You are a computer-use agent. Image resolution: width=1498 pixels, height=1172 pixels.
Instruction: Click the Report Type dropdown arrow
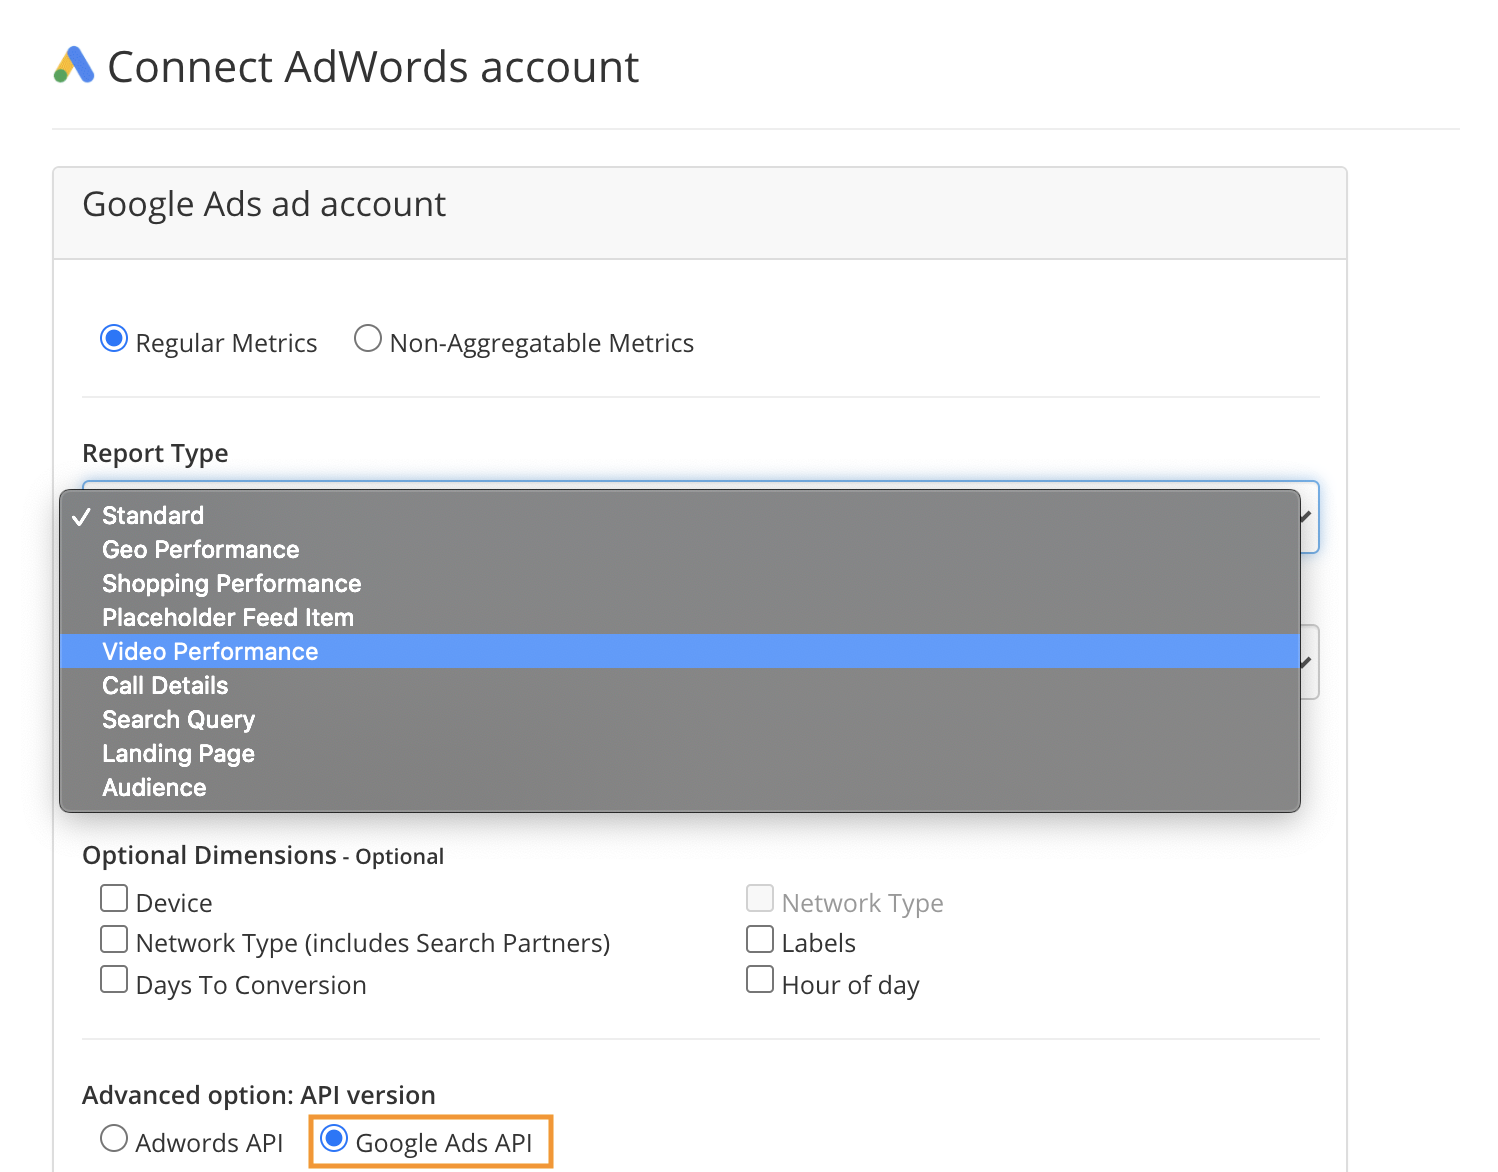1308,517
